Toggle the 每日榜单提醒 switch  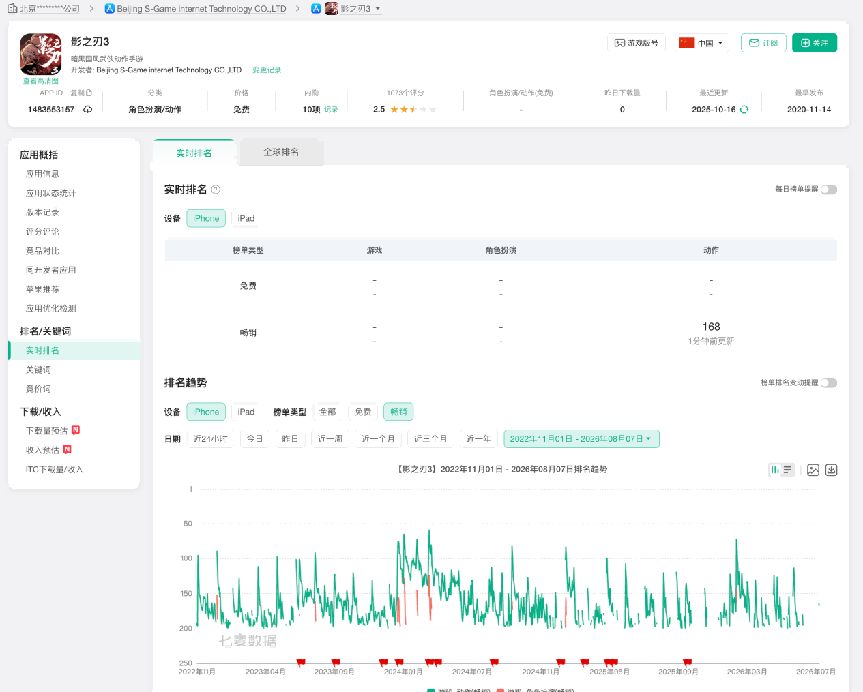click(829, 189)
